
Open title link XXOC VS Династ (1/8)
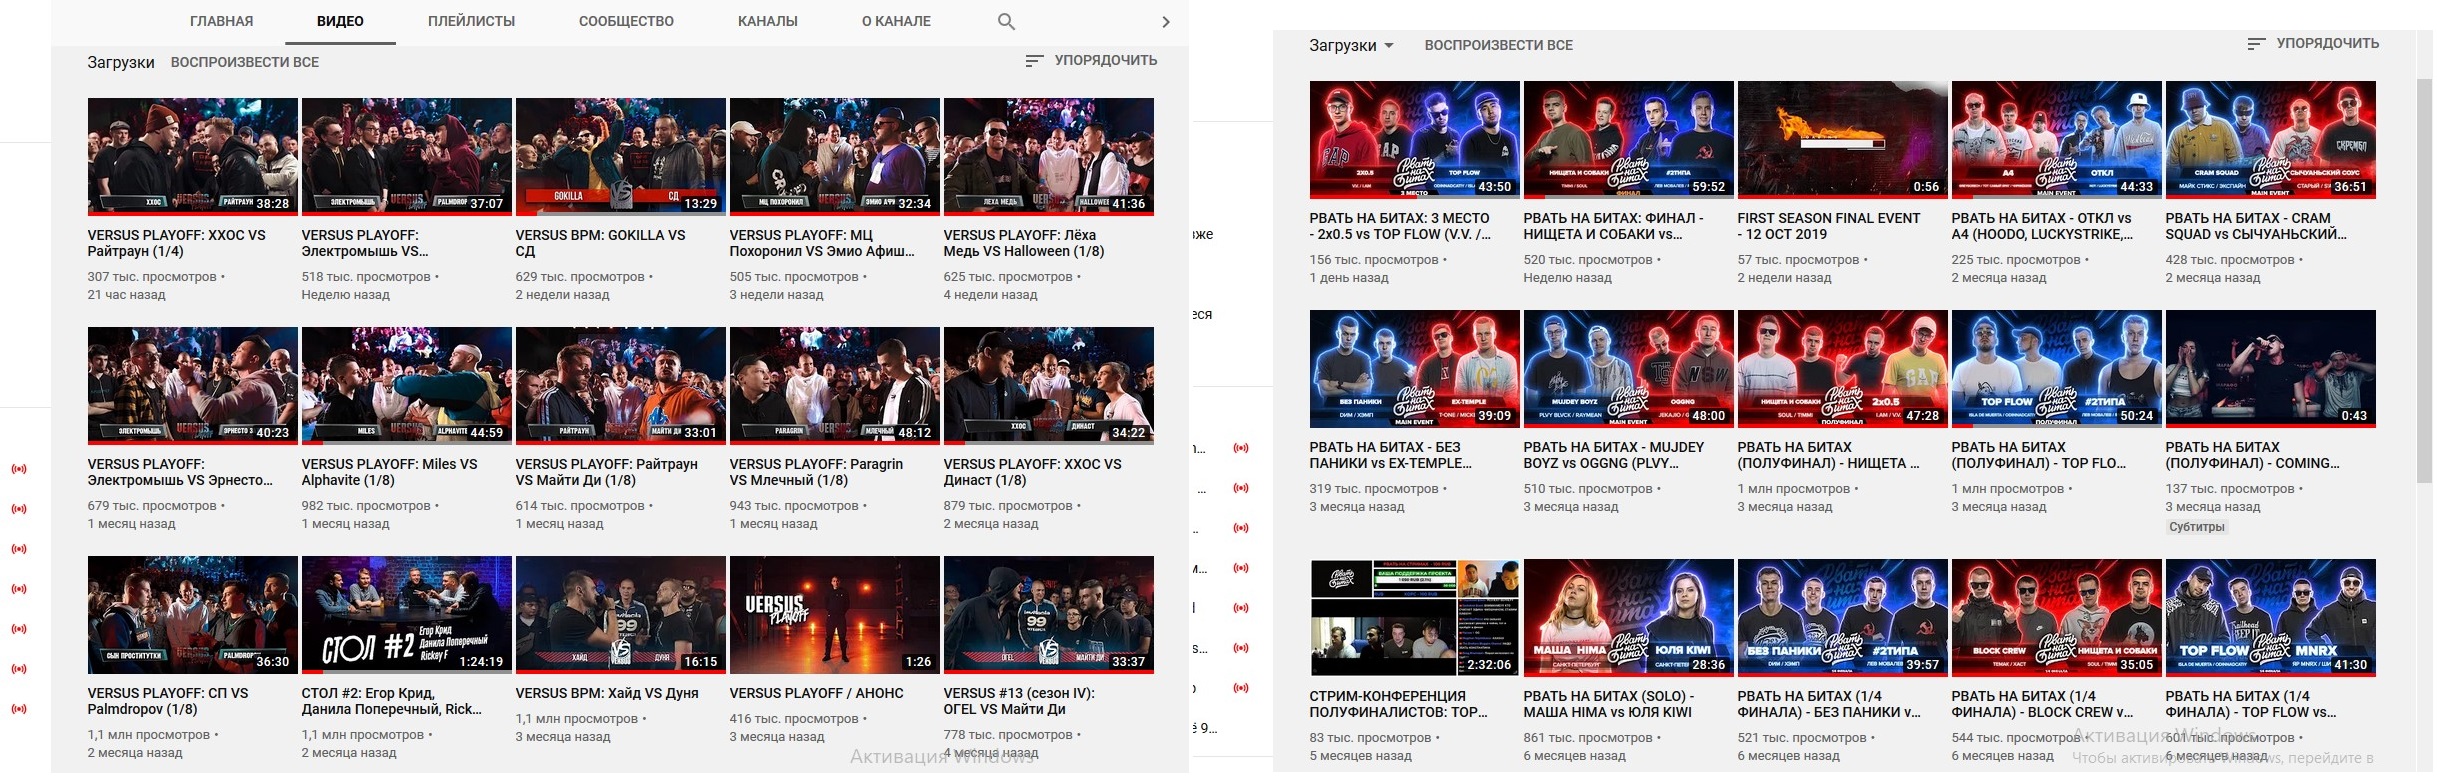(1033, 472)
